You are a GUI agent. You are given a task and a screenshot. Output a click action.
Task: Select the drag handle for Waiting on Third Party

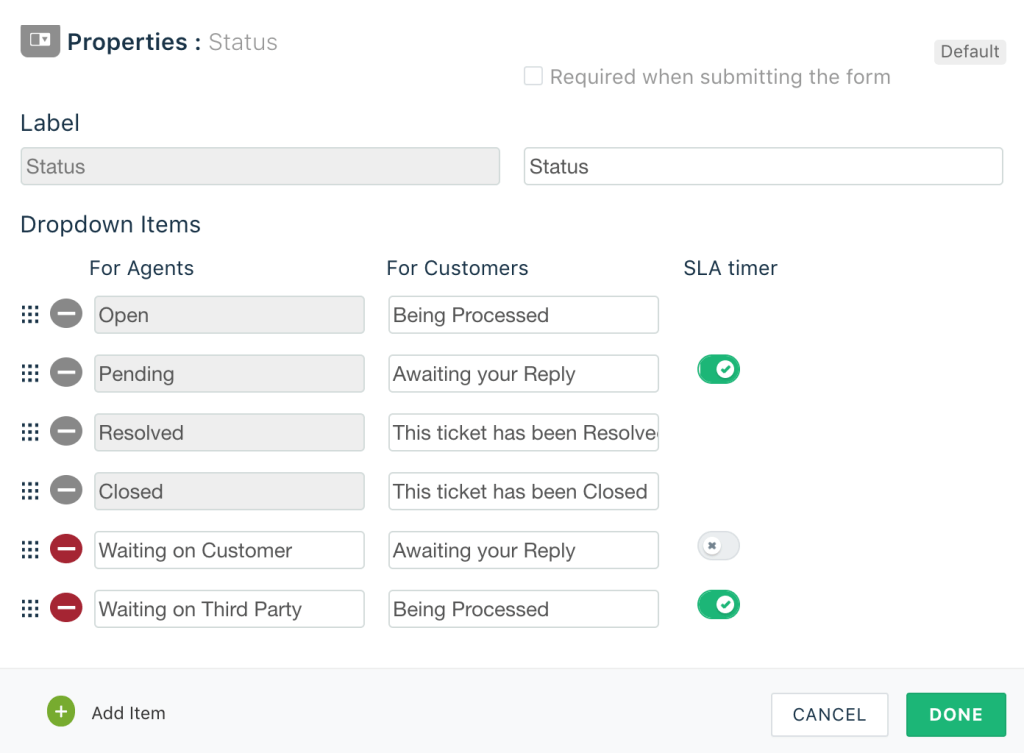[x=30, y=608]
